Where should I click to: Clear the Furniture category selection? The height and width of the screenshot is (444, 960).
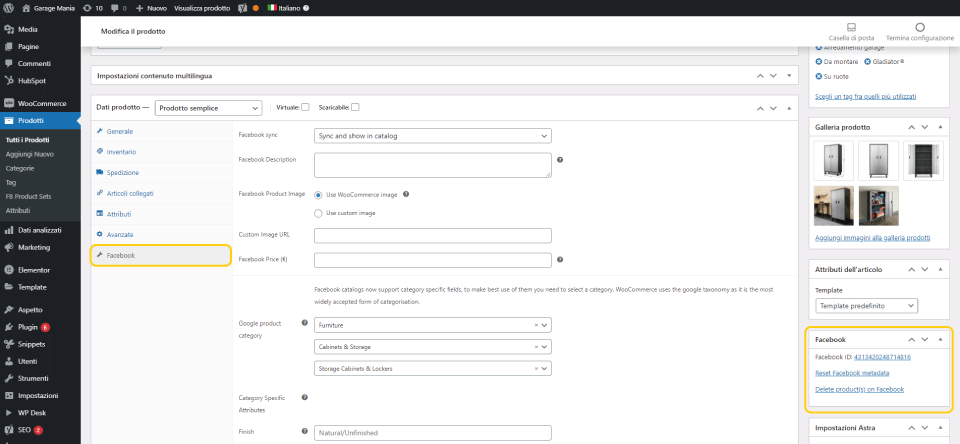pyautogui.click(x=536, y=325)
